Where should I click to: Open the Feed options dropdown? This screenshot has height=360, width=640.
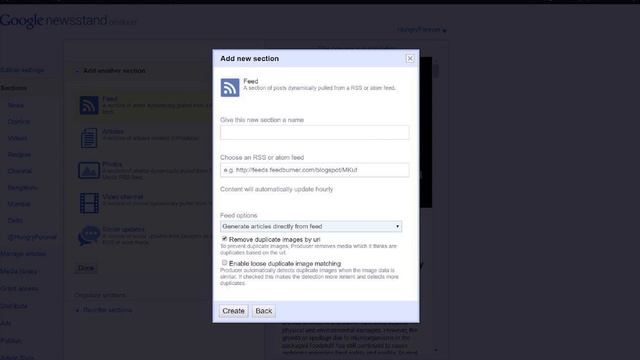tap(311, 226)
